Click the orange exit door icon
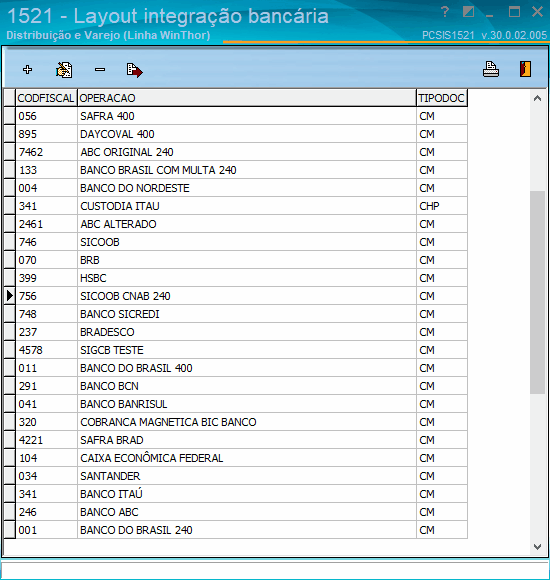Image resolution: width=550 pixels, height=580 pixels. click(x=525, y=69)
